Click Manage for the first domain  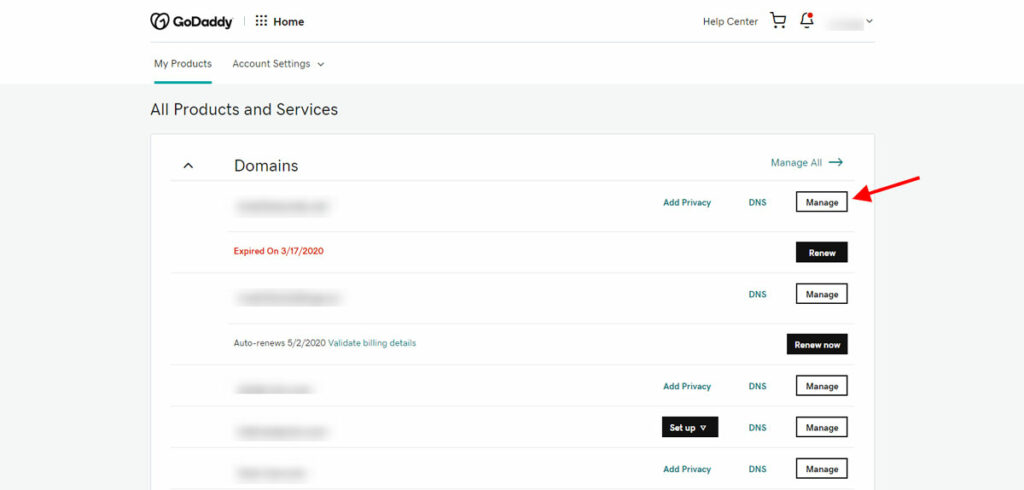tap(822, 202)
